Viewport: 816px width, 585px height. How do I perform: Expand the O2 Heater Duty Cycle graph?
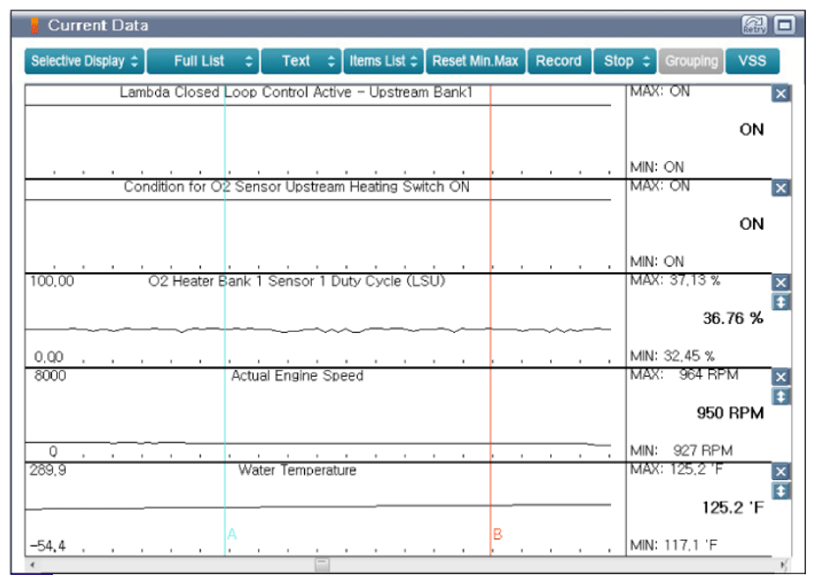pyautogui.click(x=781, y=302)
